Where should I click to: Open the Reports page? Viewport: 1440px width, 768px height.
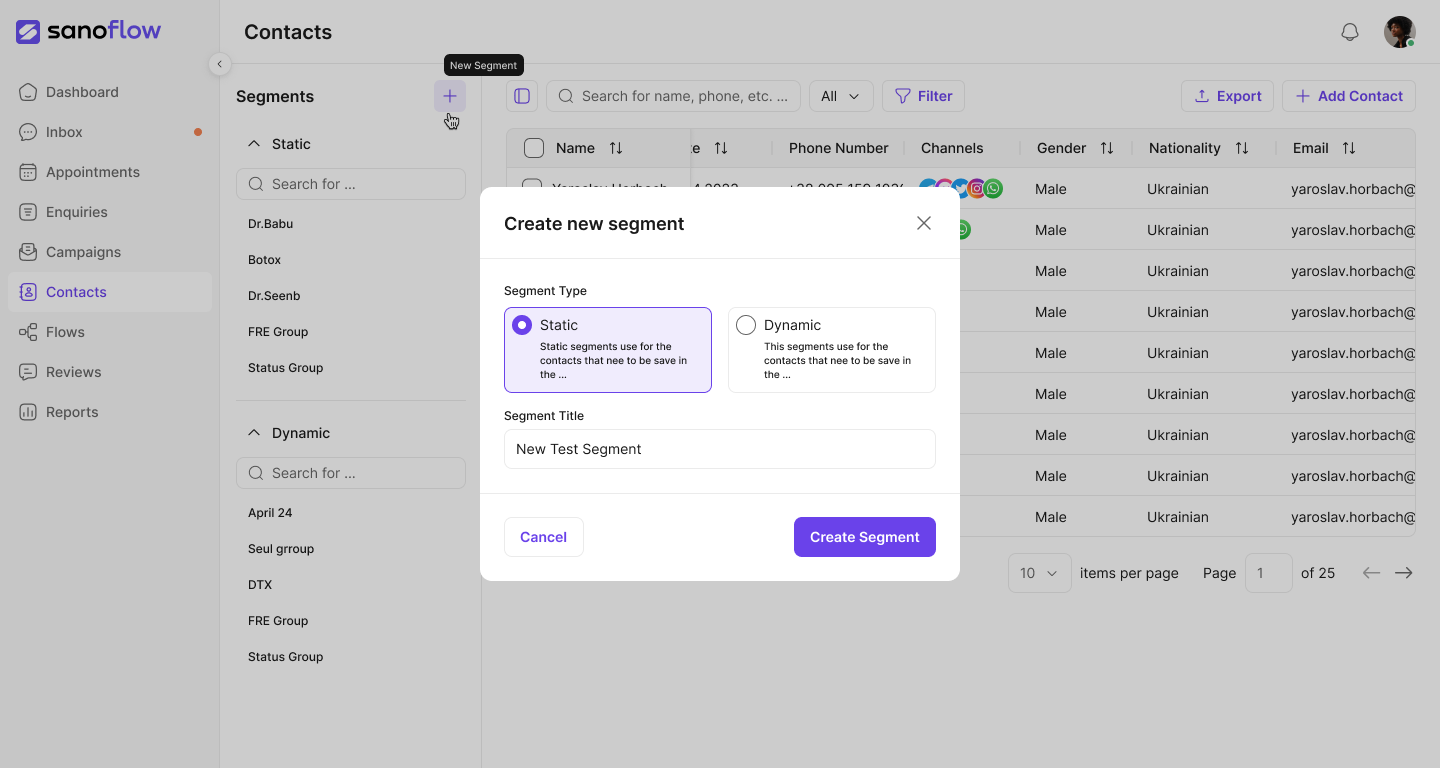click(109, 412)
